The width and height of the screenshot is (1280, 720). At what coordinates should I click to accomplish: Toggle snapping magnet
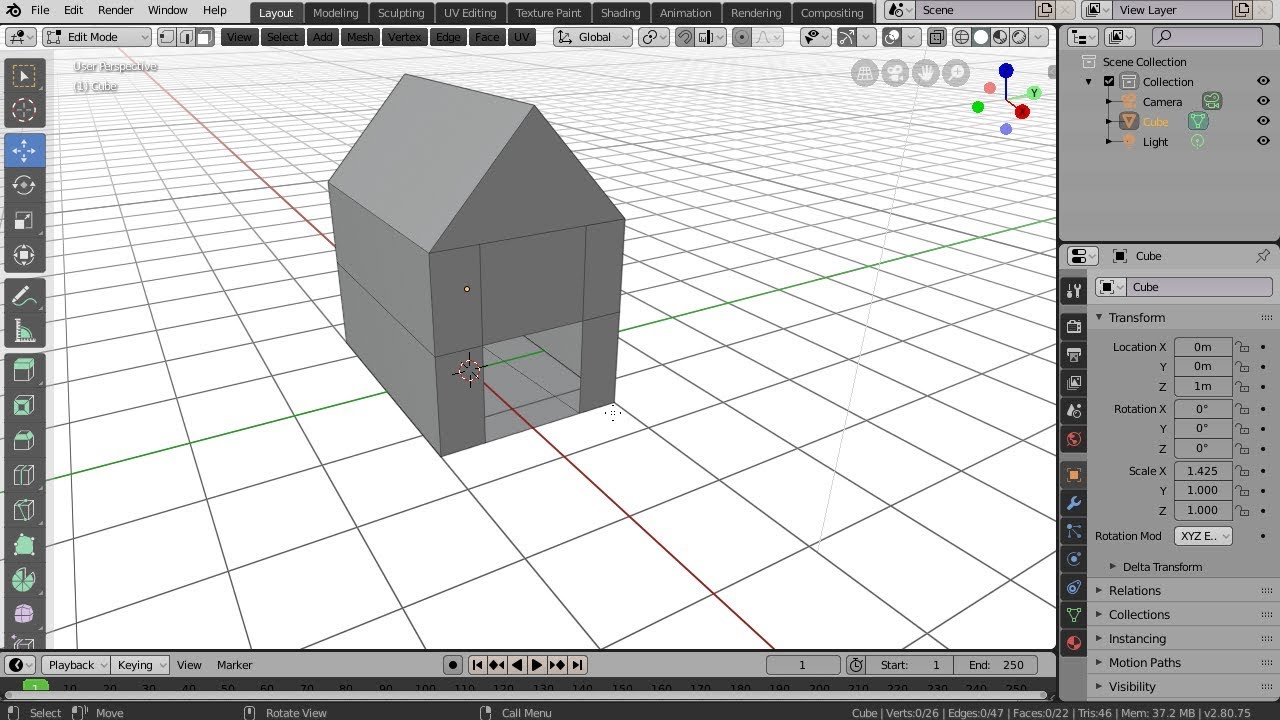[685, 37]
